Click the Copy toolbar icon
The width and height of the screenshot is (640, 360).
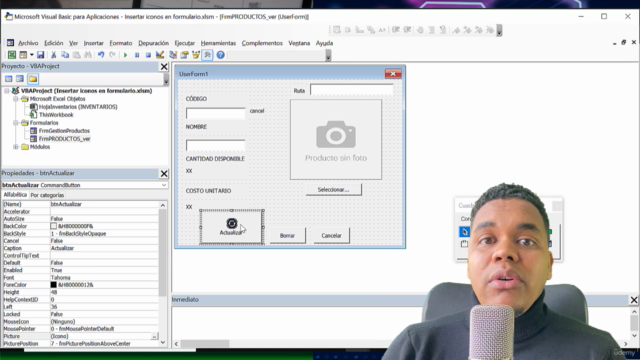[65, 55]
